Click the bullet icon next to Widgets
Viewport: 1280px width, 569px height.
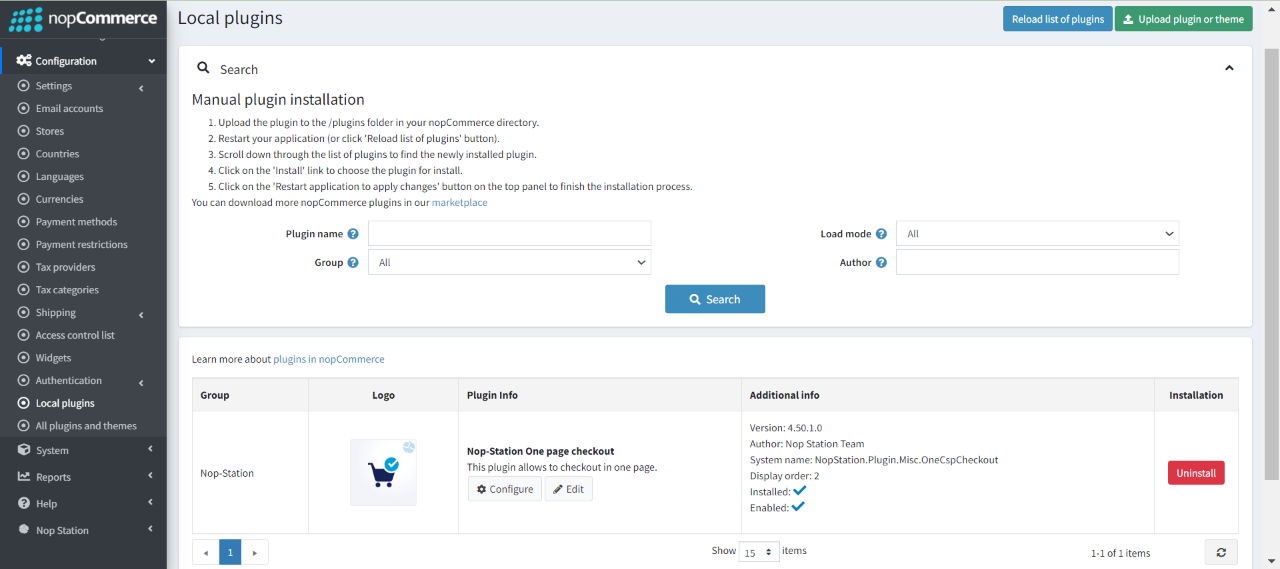click(24, 358)
